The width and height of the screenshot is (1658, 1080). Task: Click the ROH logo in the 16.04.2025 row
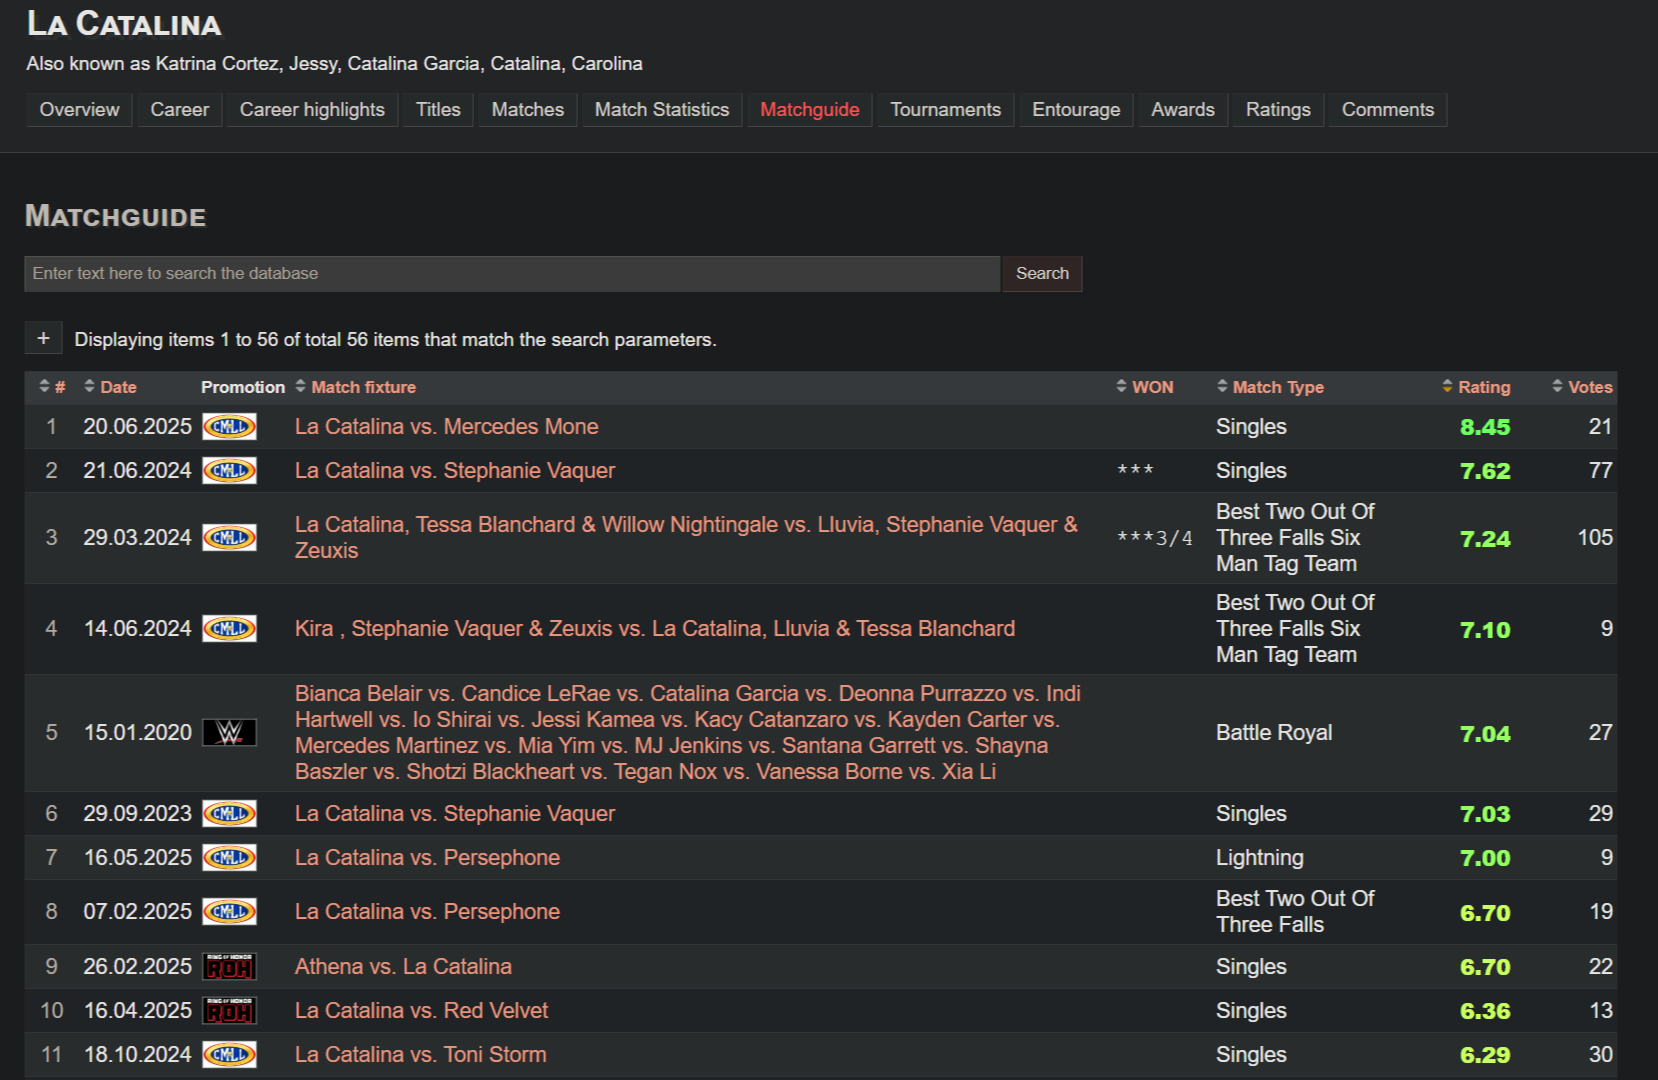tap(229, 1011)
